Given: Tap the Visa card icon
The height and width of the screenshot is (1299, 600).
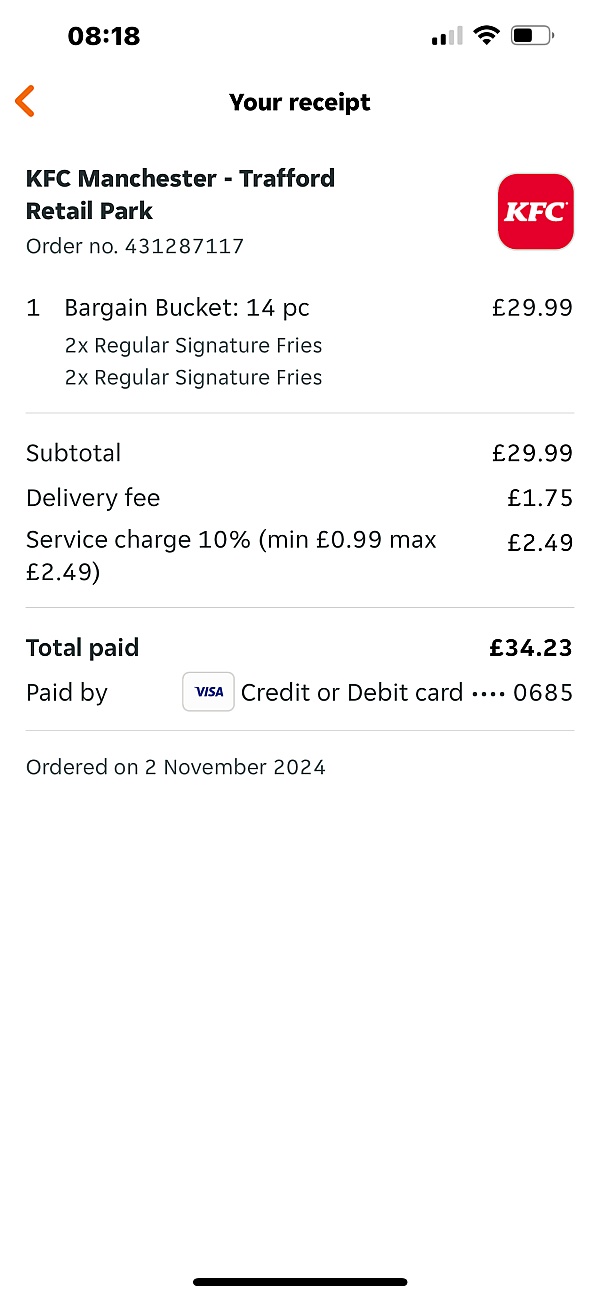Looking at the screenshot, I should click(208, 692).
